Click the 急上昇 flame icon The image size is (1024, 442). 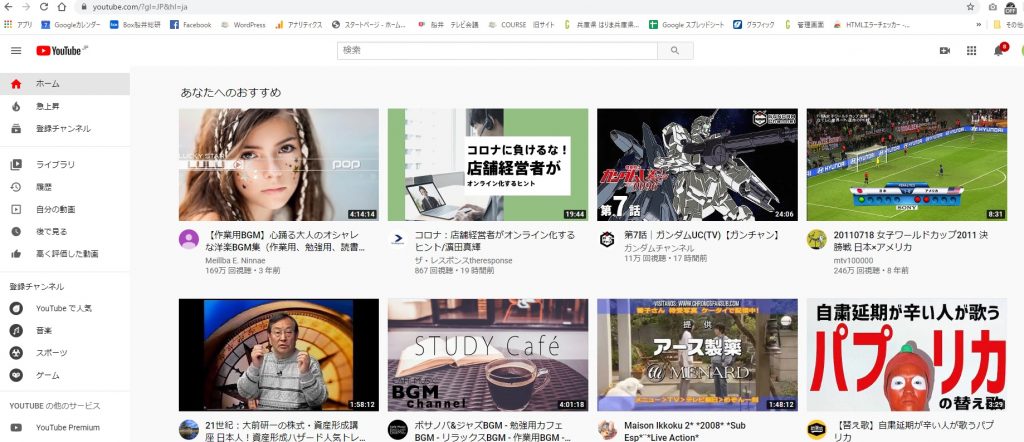tap(16, 106)
